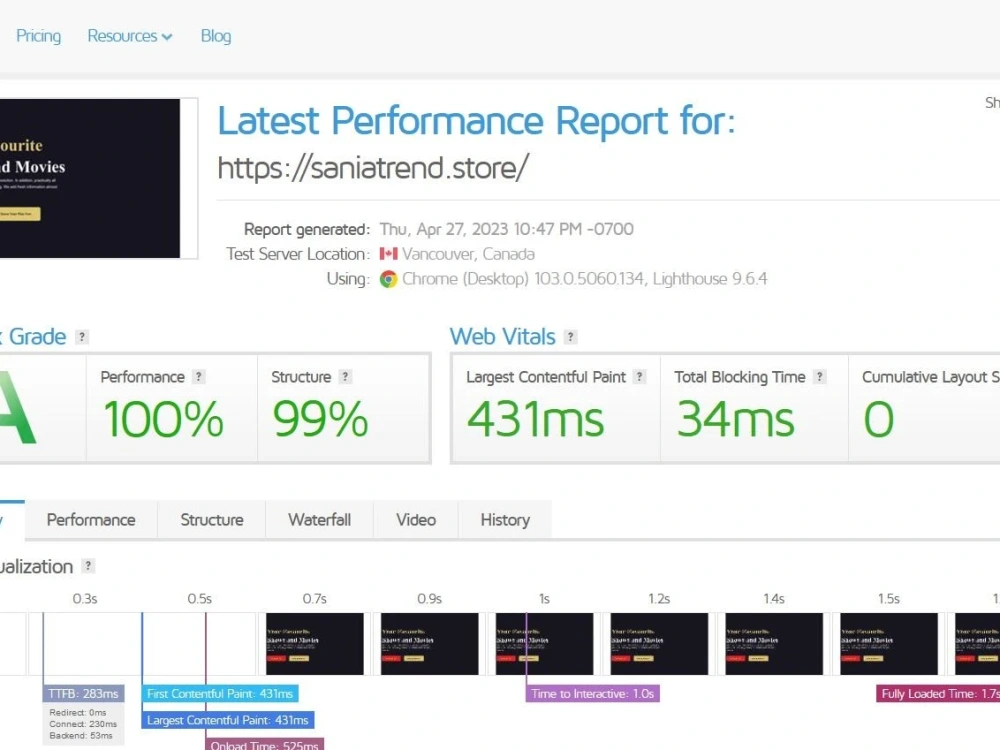Open help icon beside Visualization heading
1000x750 pixels.
[x=88, y=566]
